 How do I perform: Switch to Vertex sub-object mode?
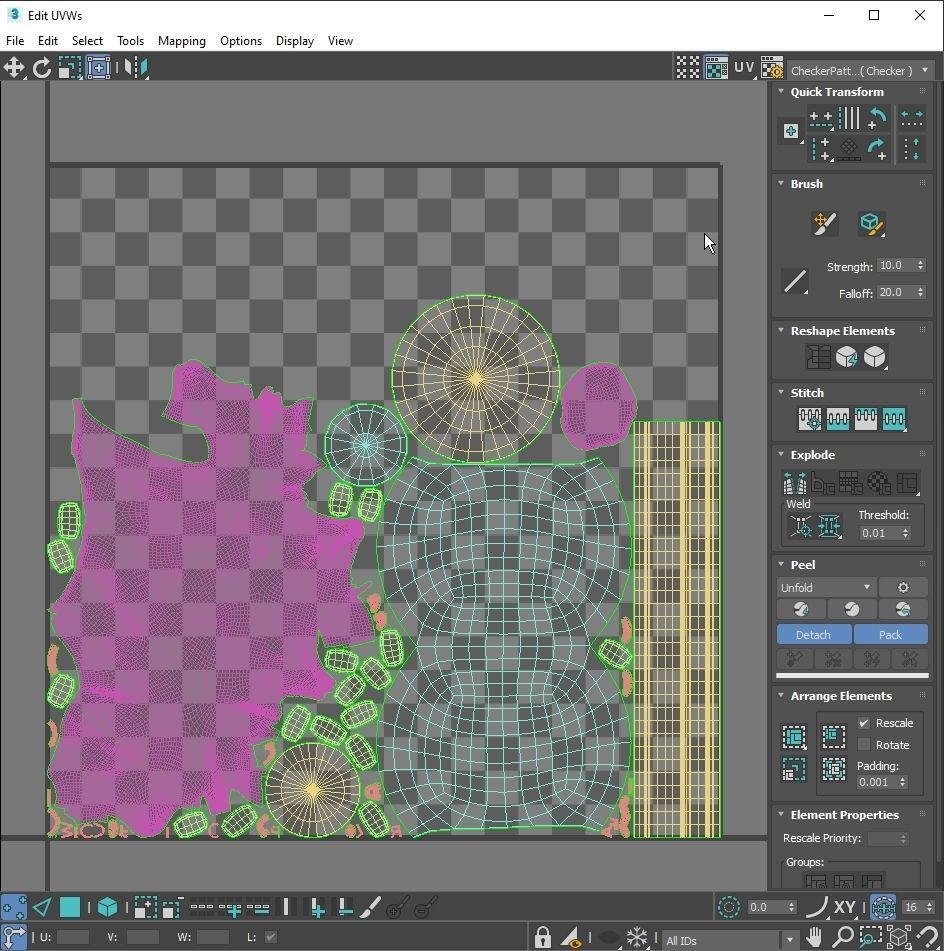13,907
